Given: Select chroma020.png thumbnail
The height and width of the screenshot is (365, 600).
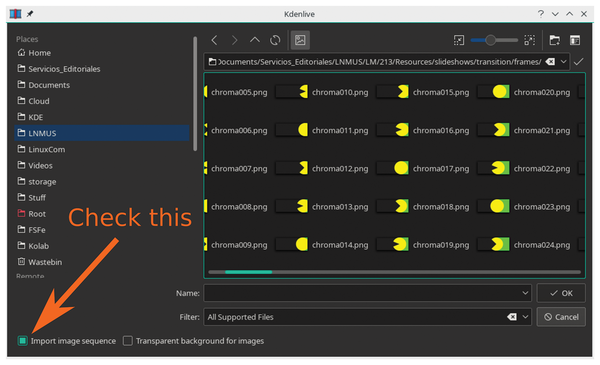Looking at the screenshot, I should (x=493, y=92).
